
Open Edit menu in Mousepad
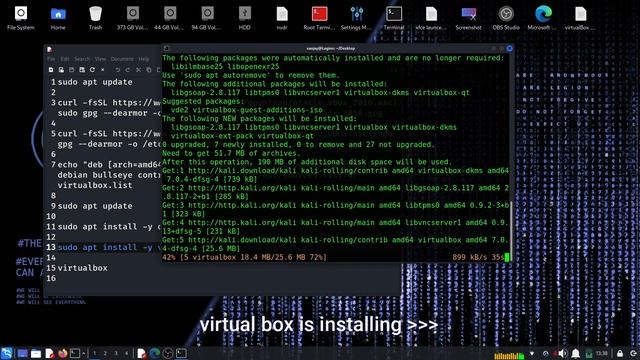[x=65, y=59]
